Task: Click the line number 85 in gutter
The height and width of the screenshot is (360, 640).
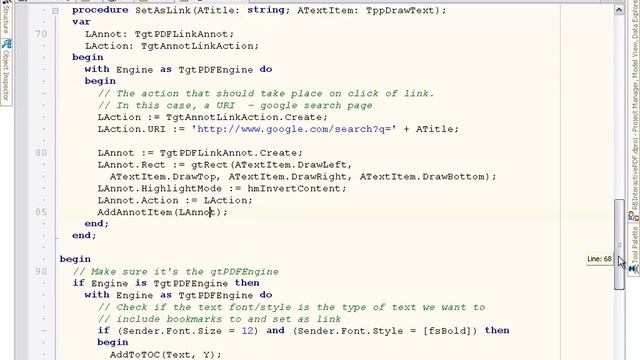Action: tap(41, 212)
